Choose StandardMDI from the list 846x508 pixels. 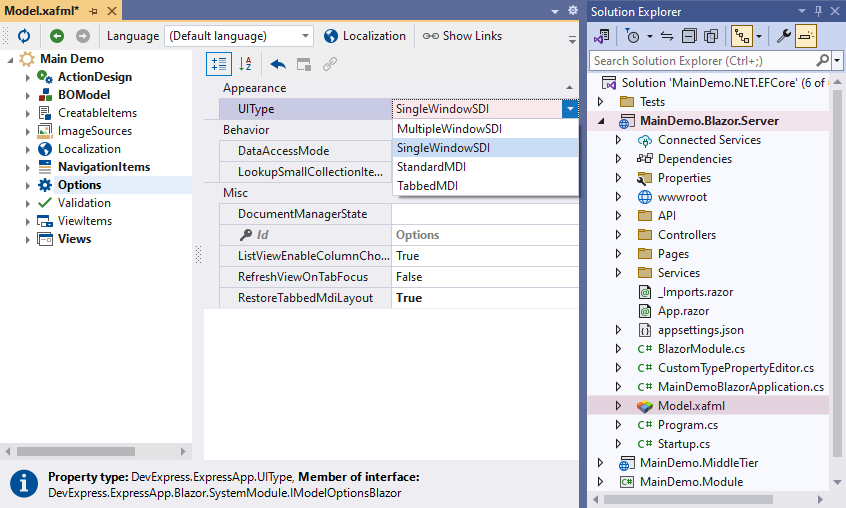tap(485, 167)
